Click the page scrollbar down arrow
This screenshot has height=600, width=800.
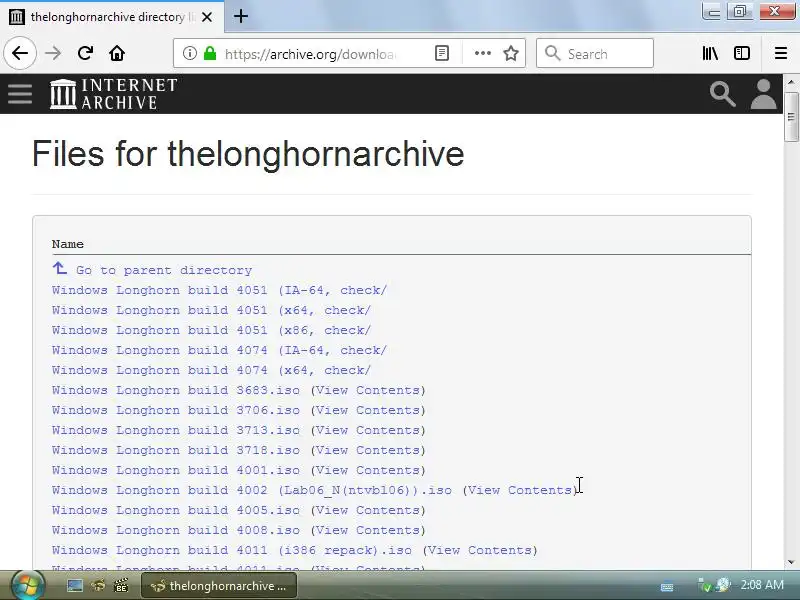pos(791,562)
